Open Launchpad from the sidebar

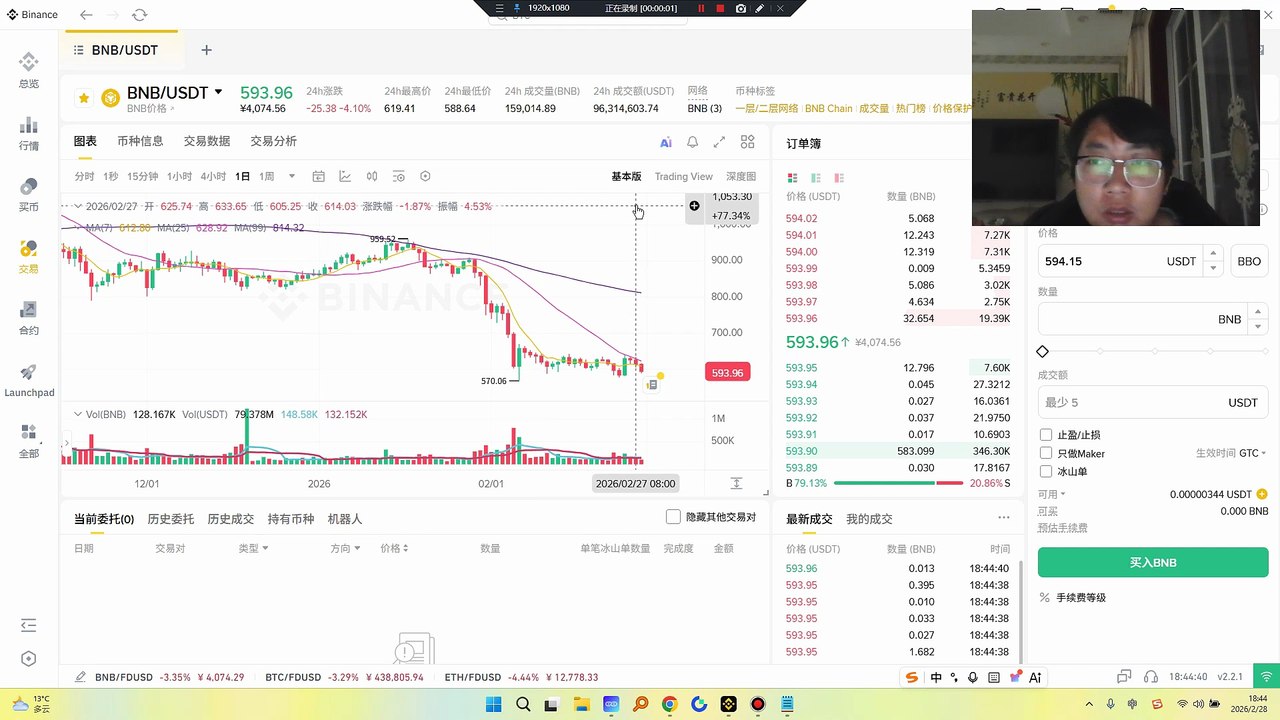tap(29, 380)
